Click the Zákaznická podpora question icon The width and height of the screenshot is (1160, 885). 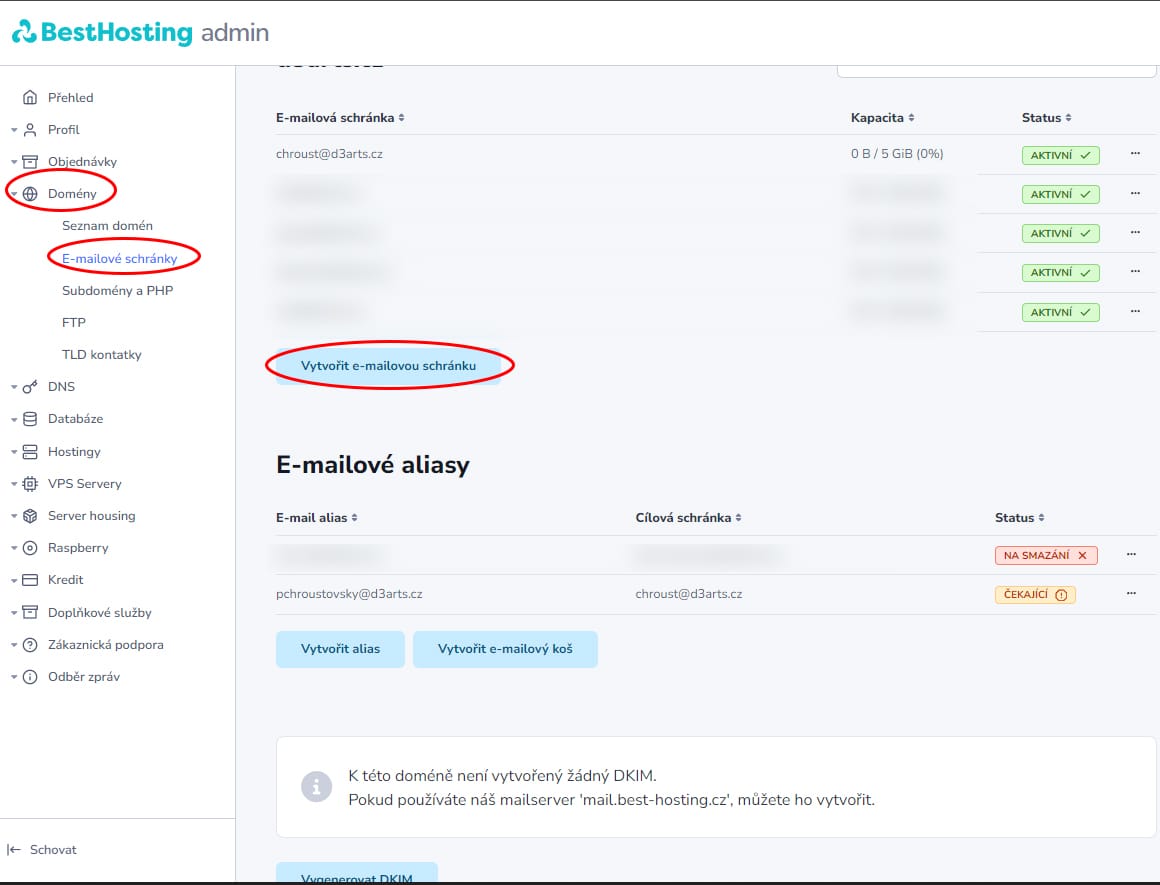[x=30, y=645]
